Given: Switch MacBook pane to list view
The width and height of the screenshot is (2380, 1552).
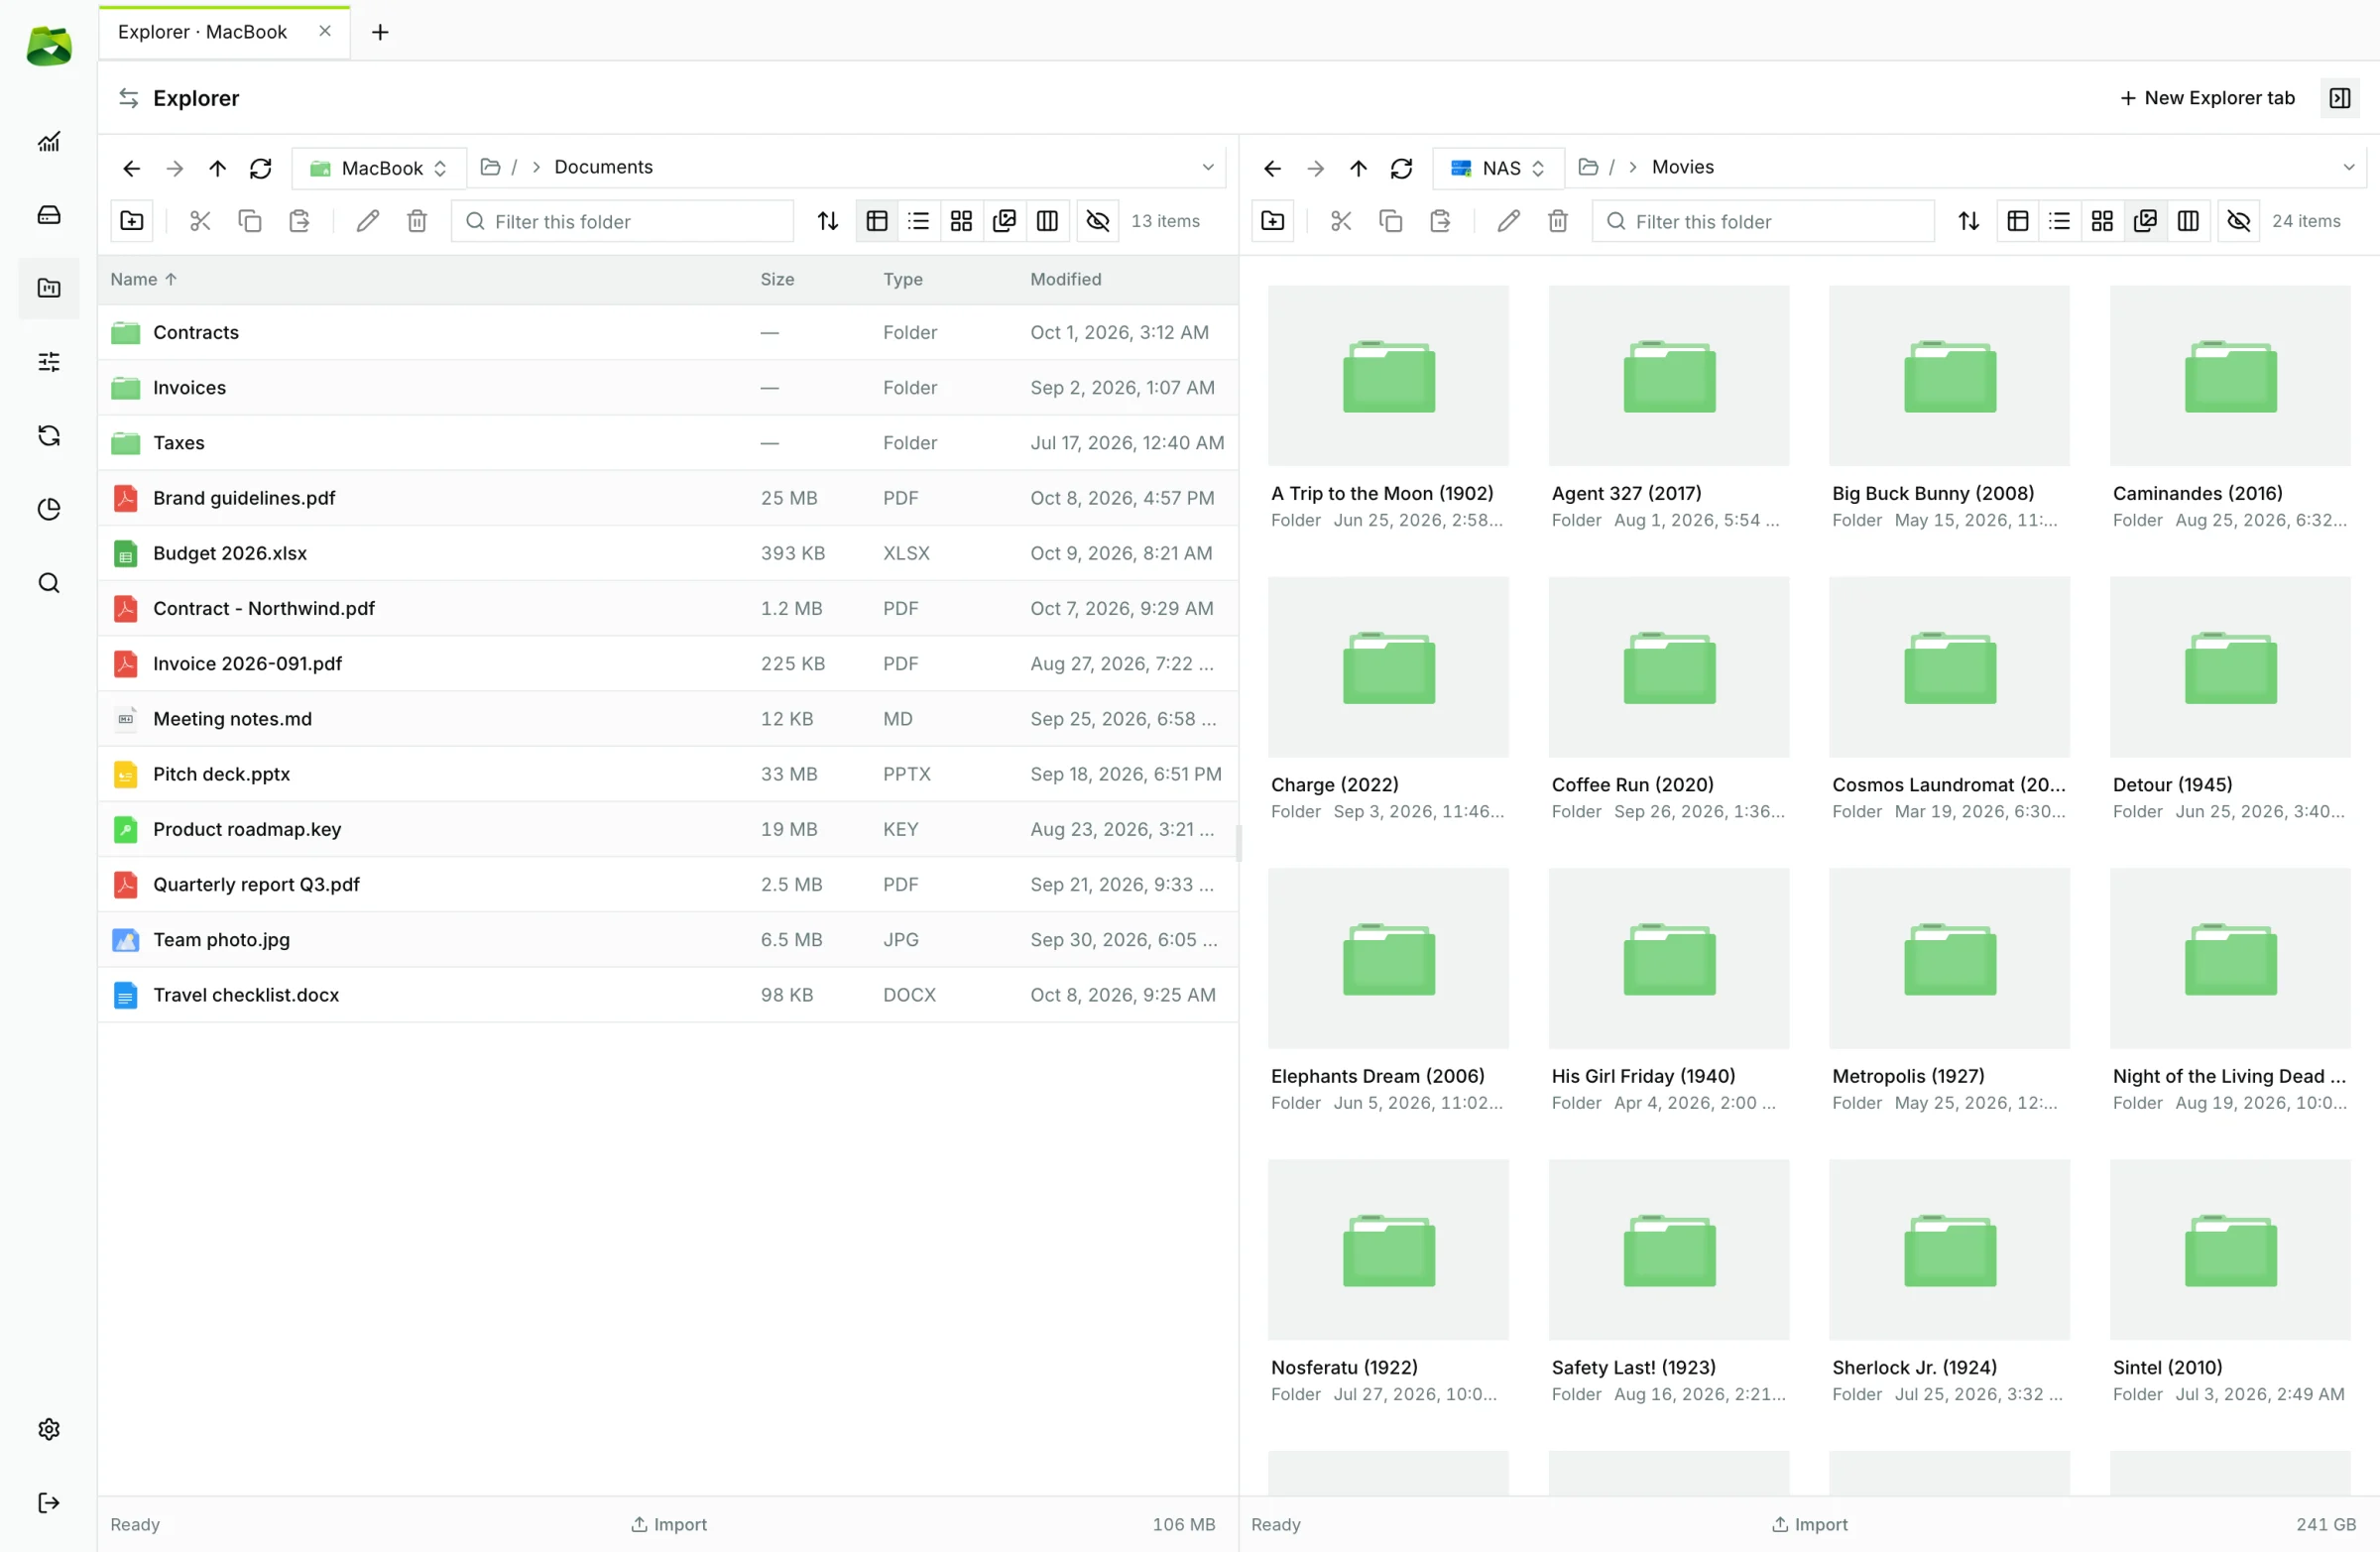Looking at the screenshot, I should [x=919, y=221].
